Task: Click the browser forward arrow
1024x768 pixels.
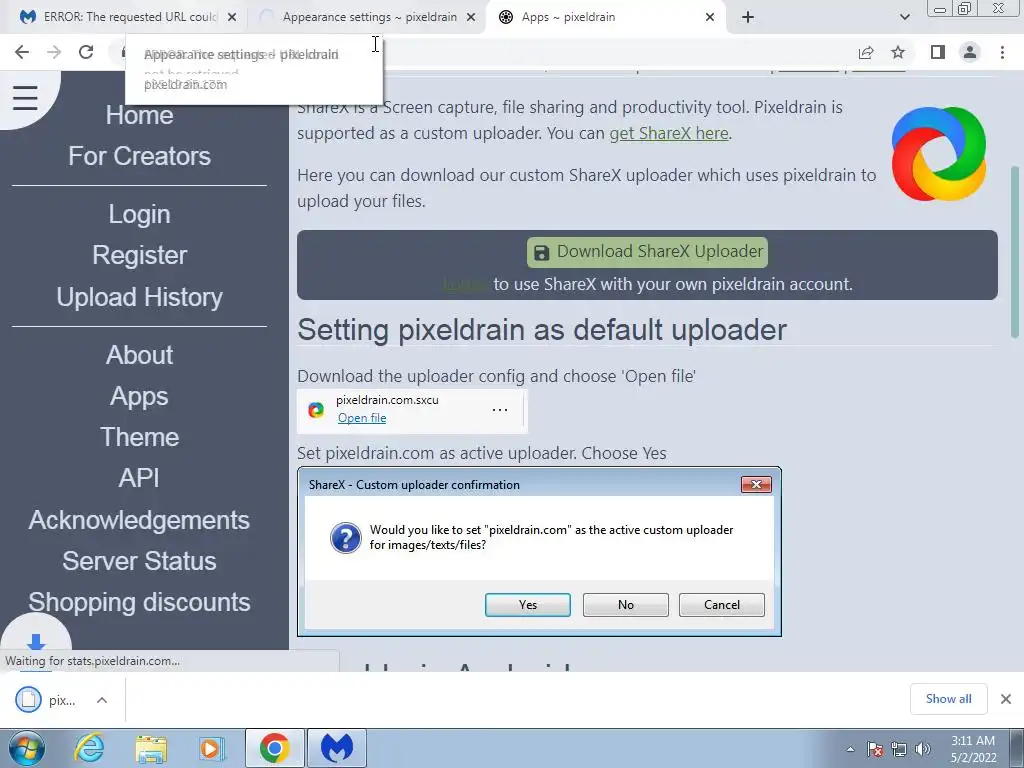Action: pos(54,52)
